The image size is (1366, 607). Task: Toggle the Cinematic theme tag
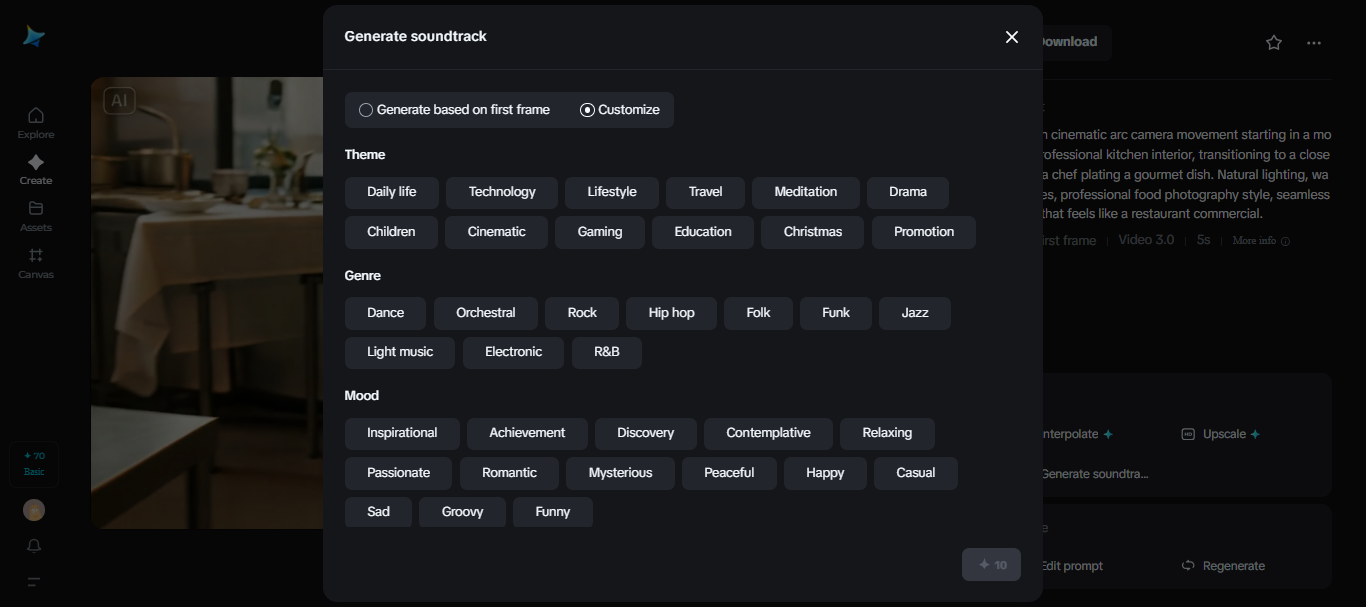tap(496, 232)
